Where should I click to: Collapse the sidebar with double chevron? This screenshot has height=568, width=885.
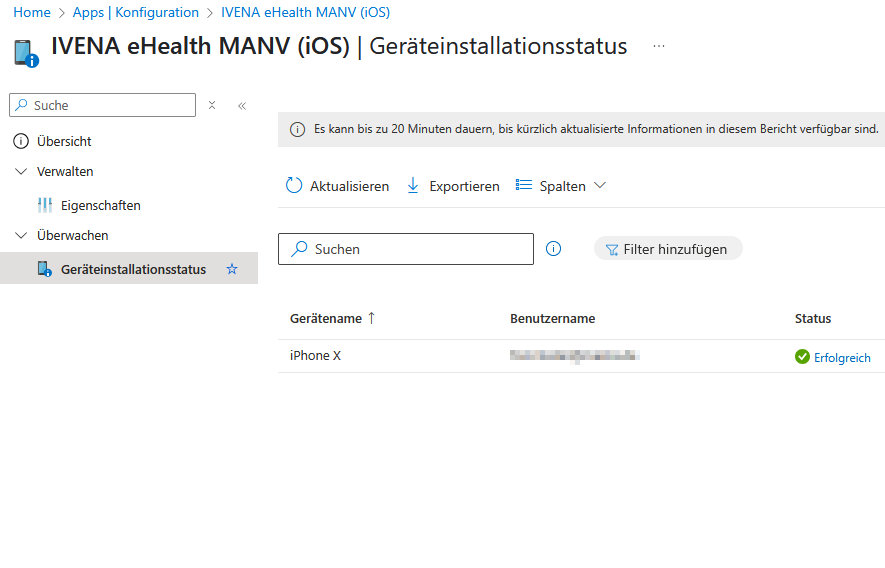(242, 105)
